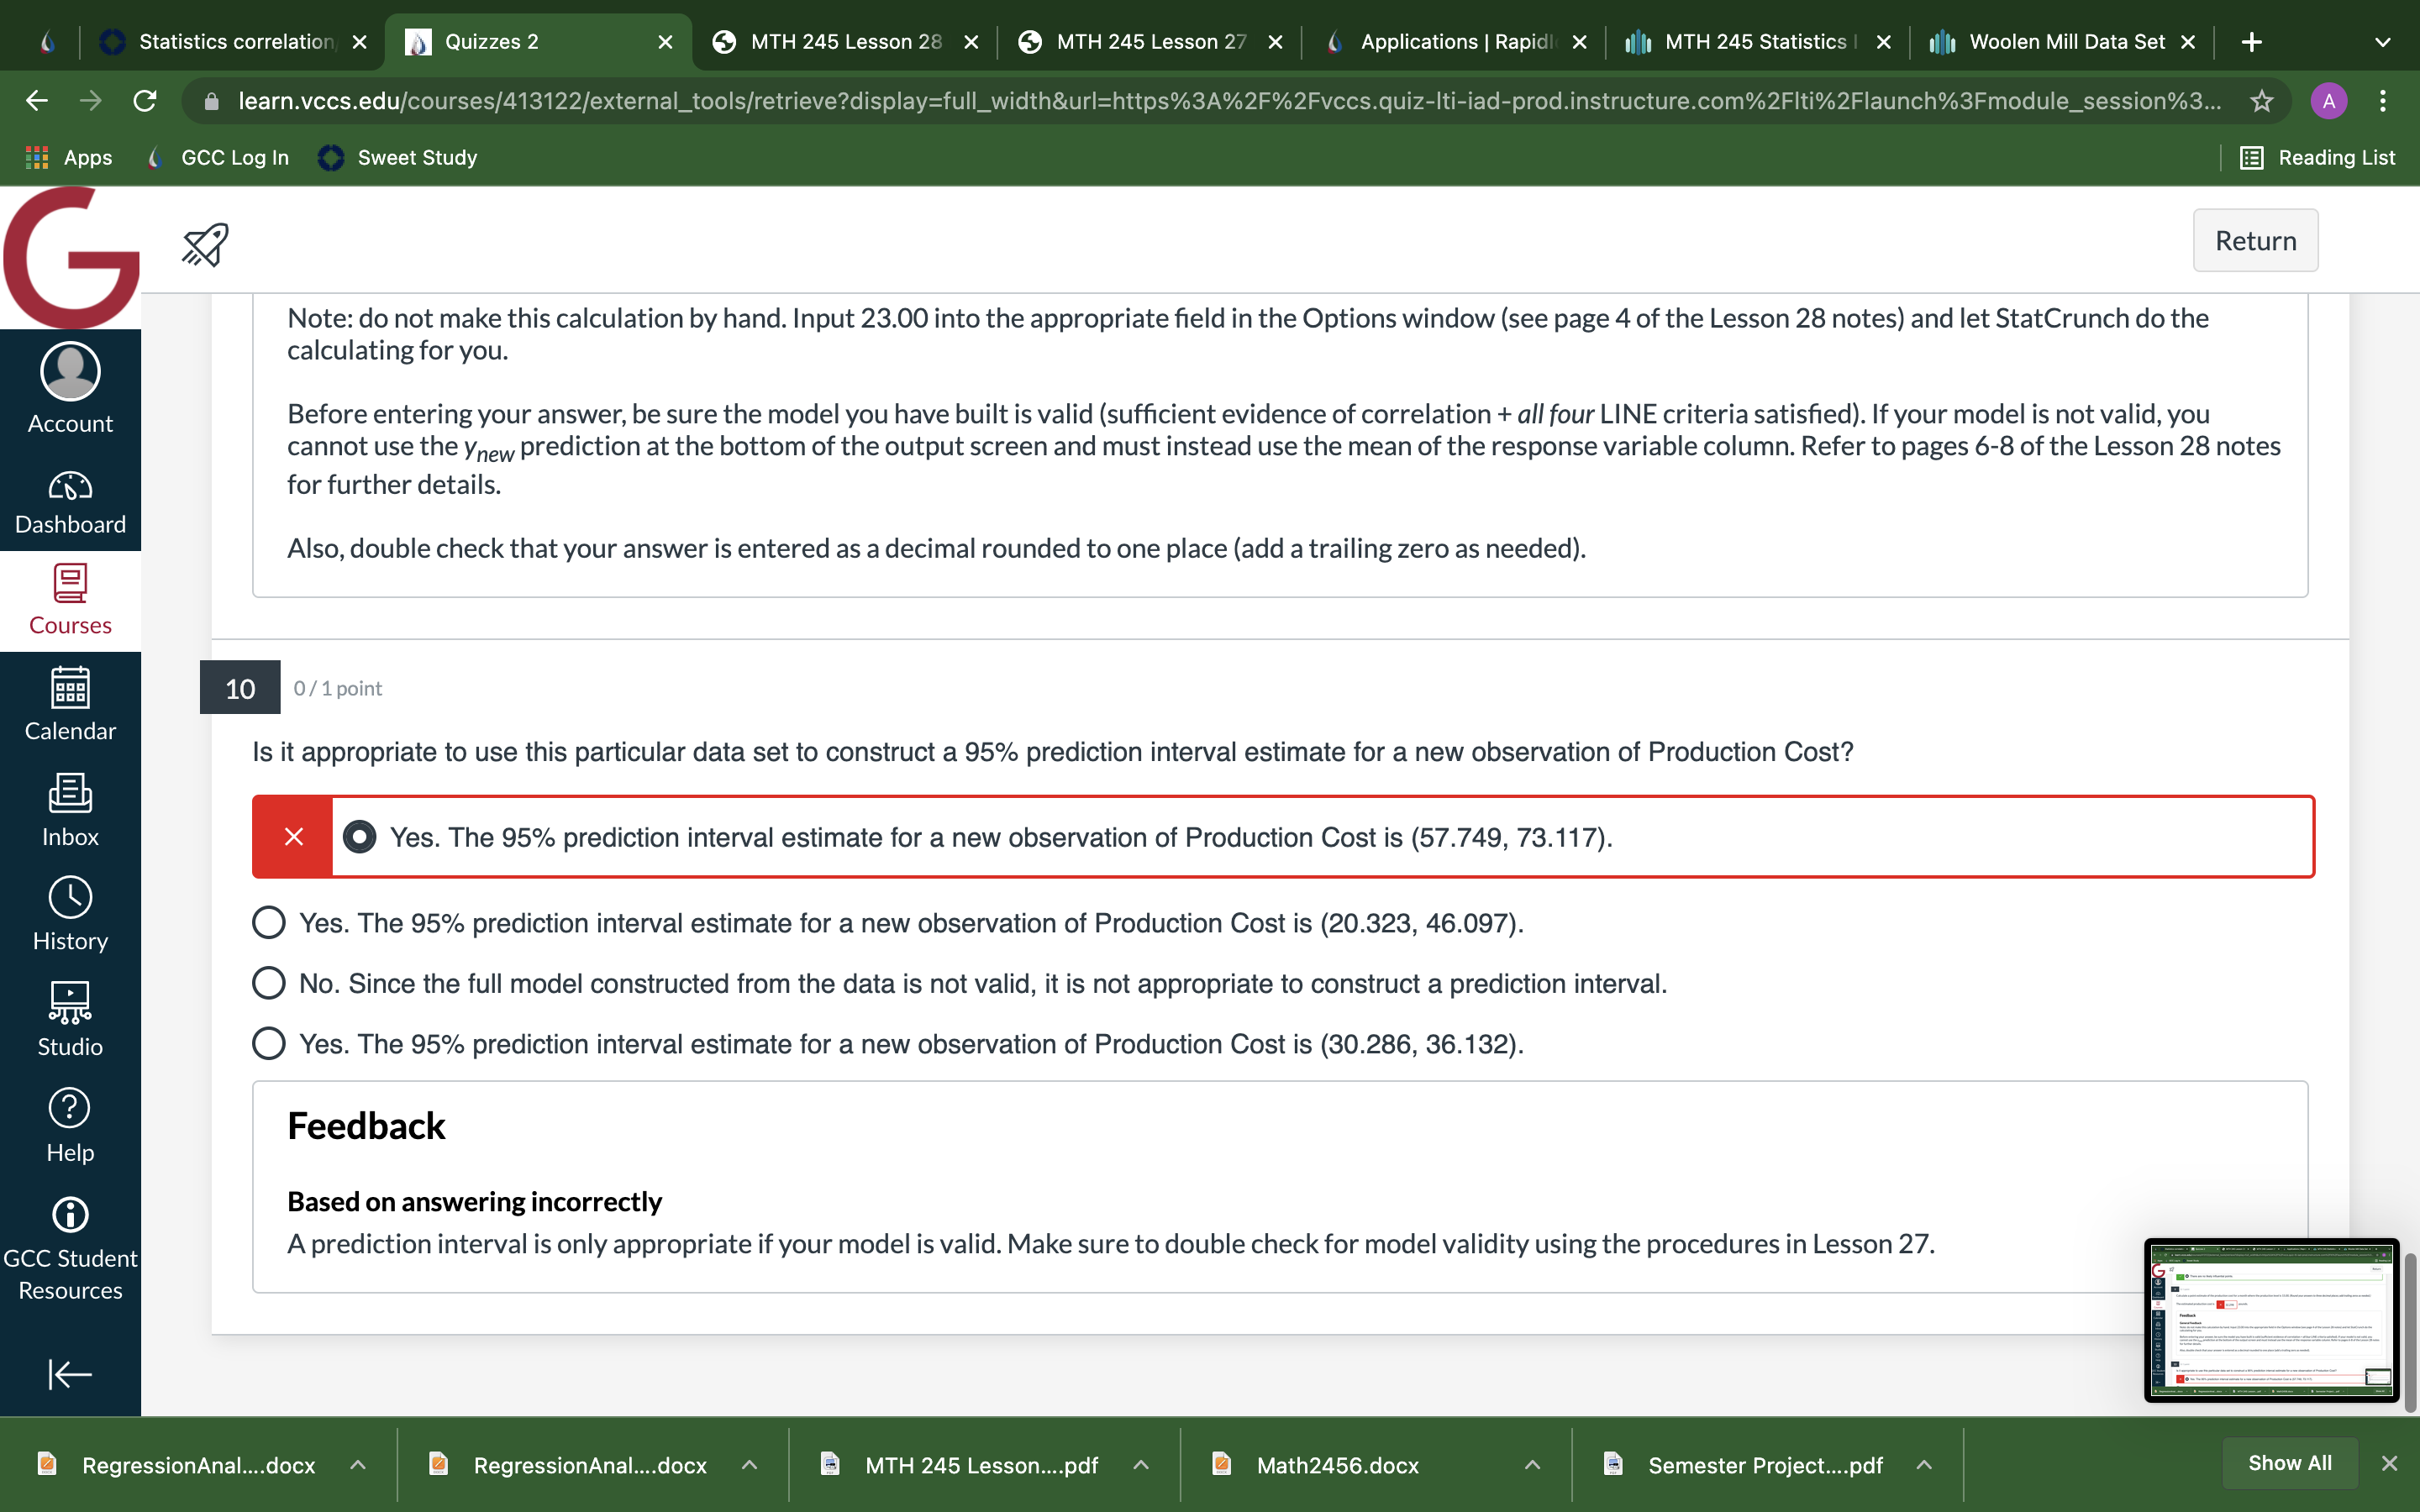
Task: Open Courses in the sidebar
Action: 70,601
